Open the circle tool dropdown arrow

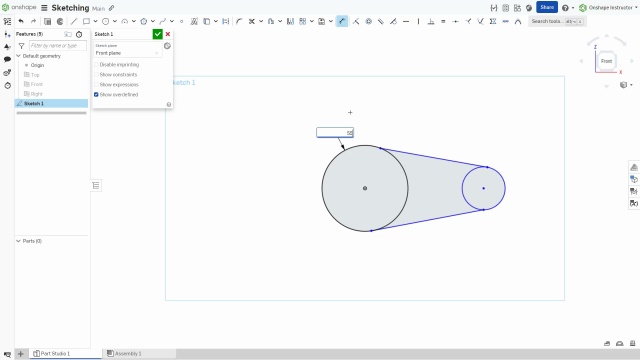(115, 21)
